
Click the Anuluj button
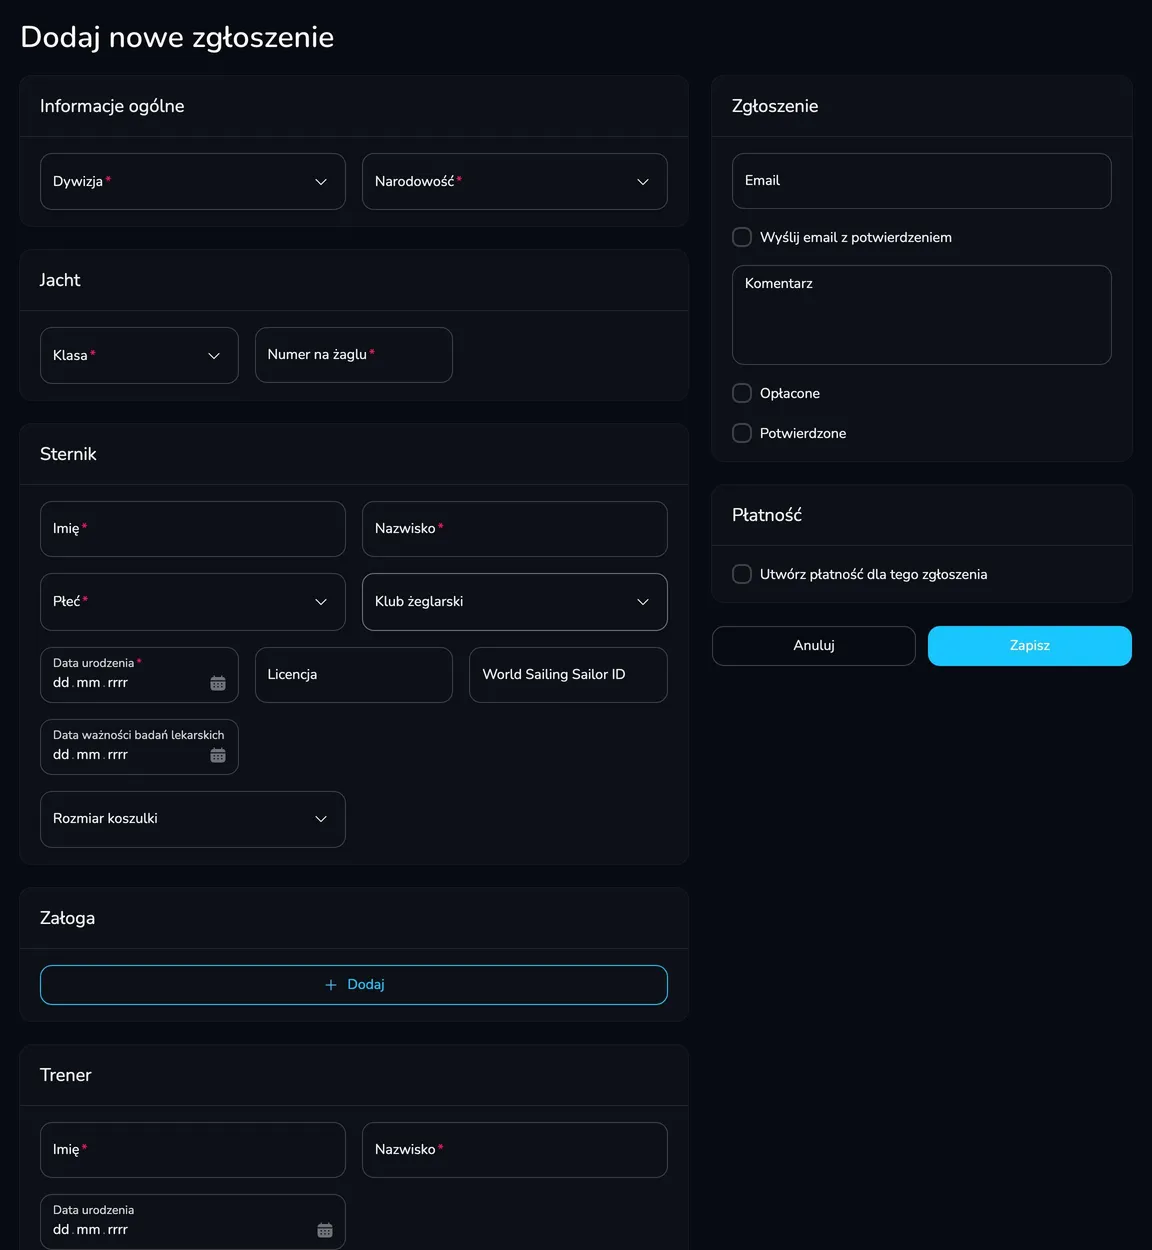point(814,646)
